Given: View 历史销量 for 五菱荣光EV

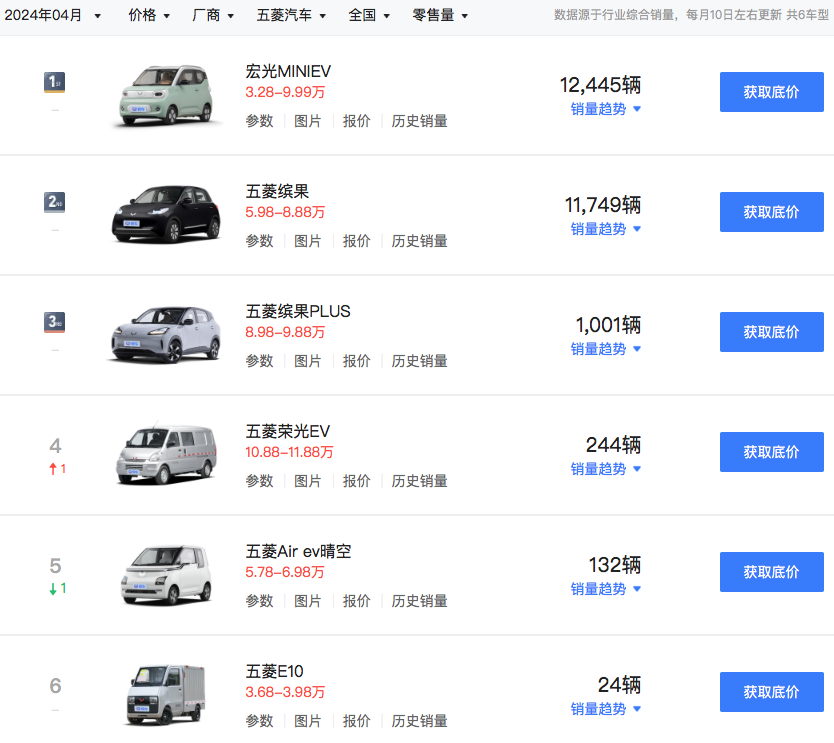Looking at the screenshot, I should [420, 481].
